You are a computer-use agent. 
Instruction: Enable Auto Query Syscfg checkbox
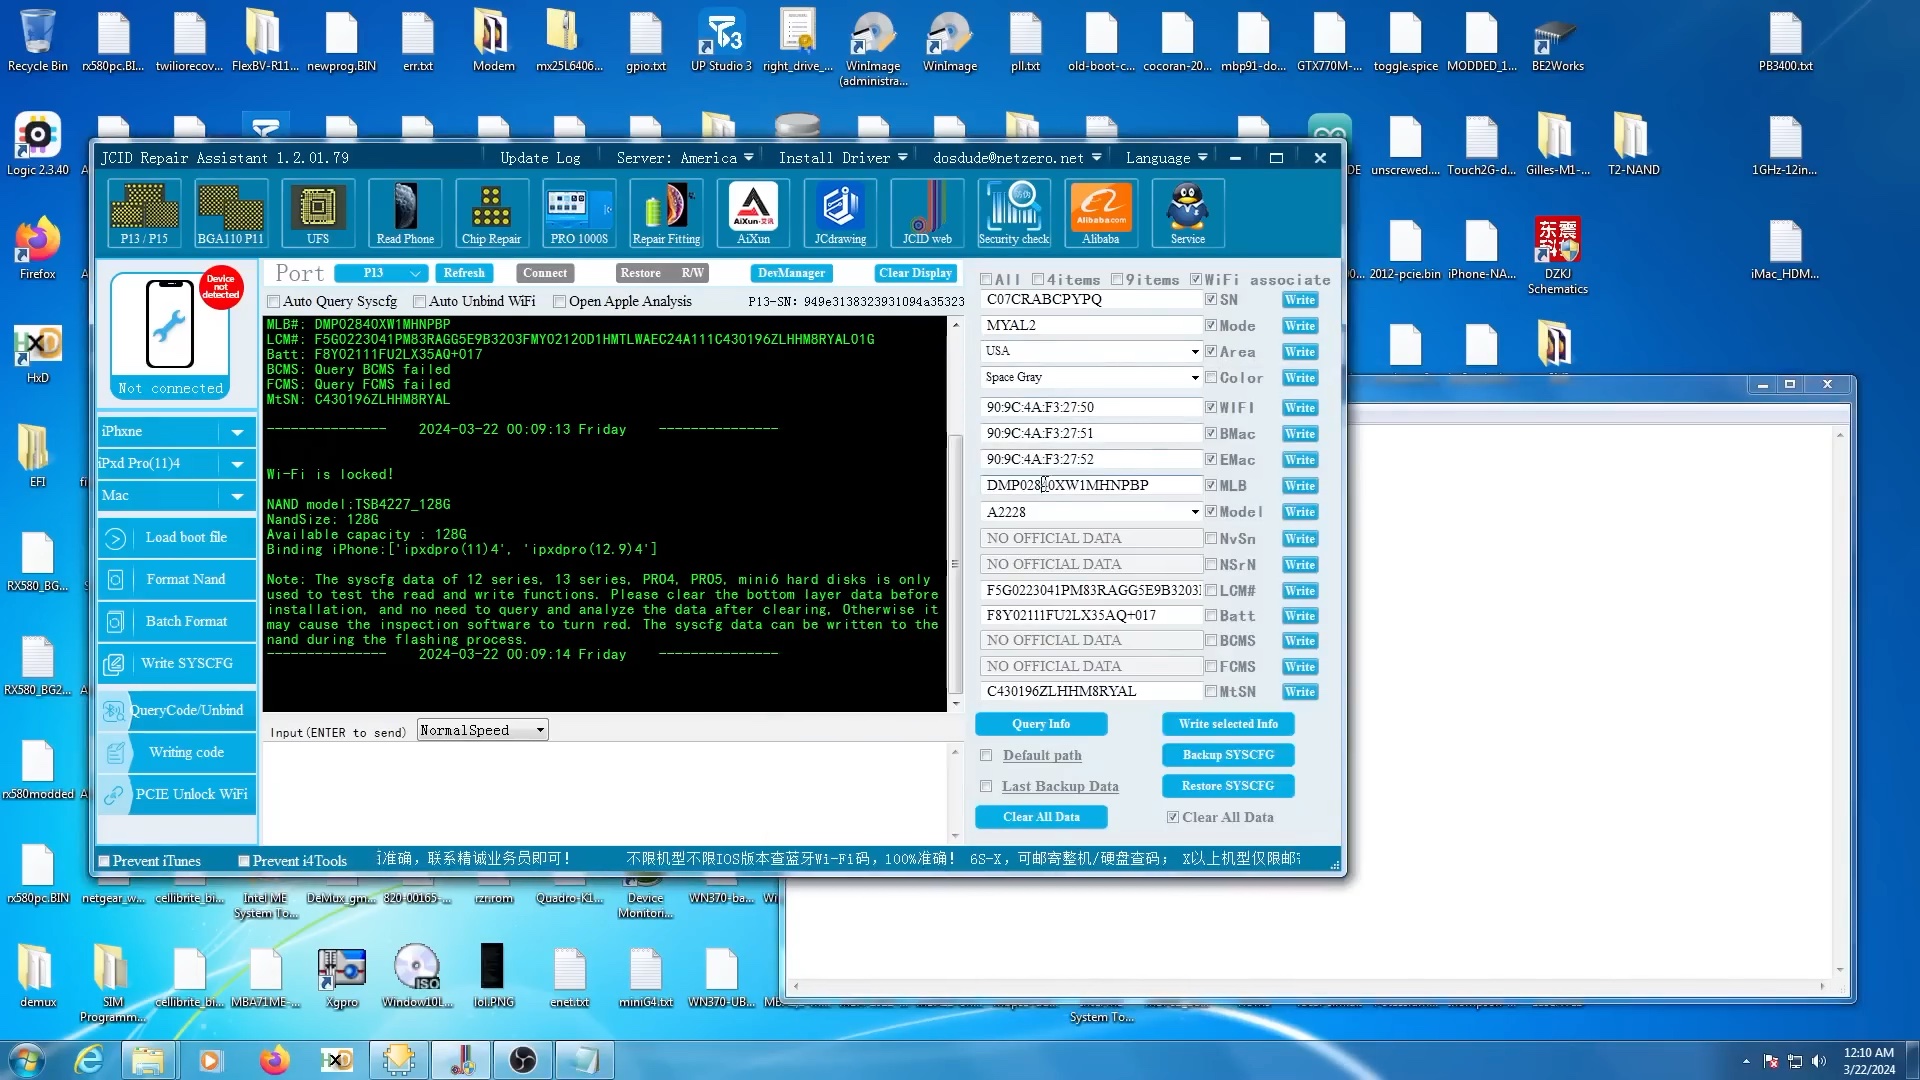pyautogui.click(x=274, y=302)
